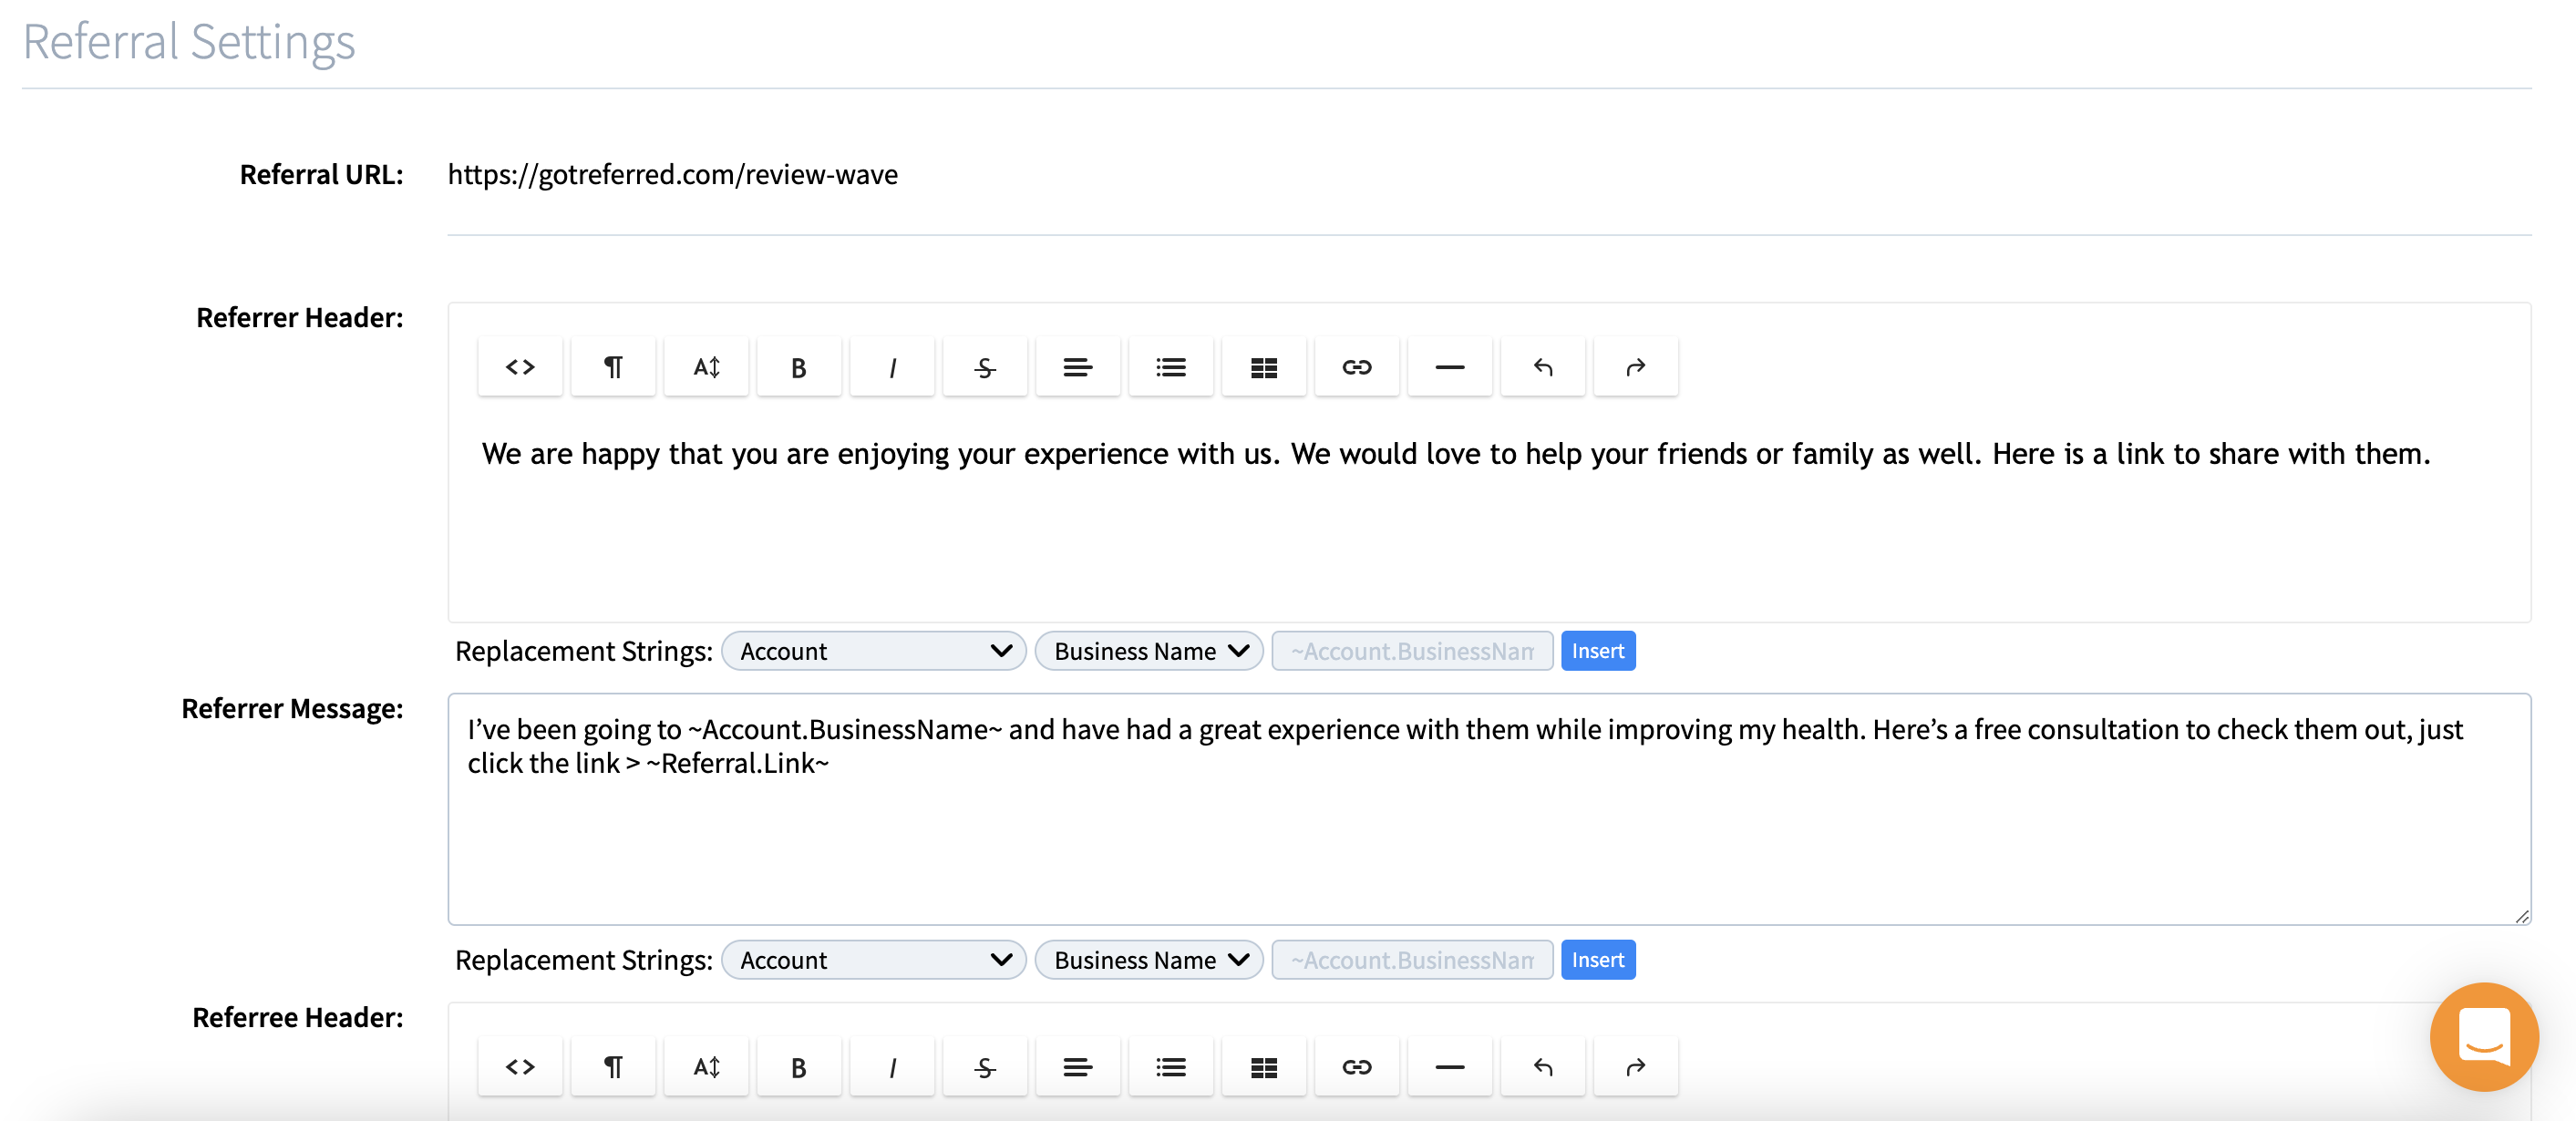Toggle HTML code view in Referrer Header editor

[x=520, y=367]
